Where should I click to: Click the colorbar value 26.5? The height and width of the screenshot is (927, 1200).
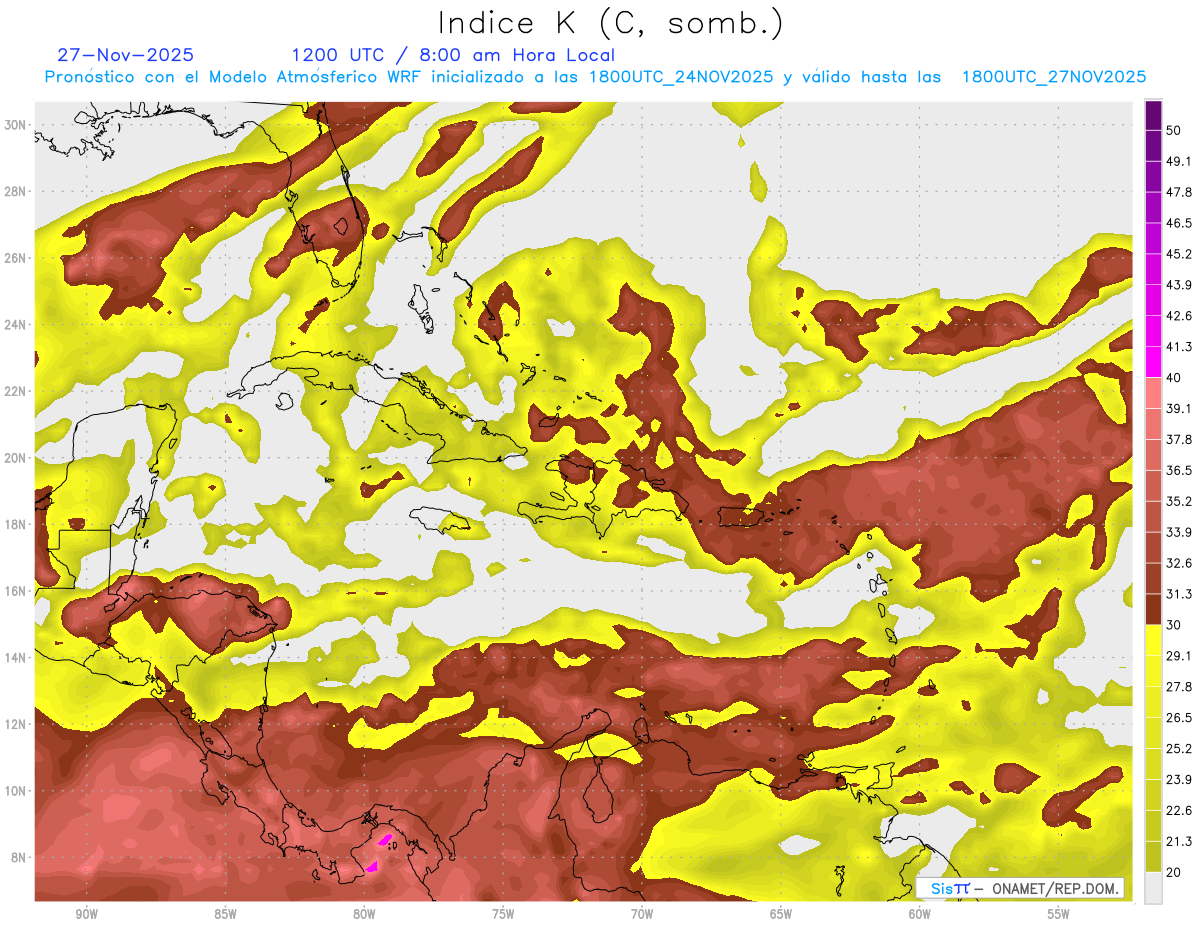click(1179, 718)
